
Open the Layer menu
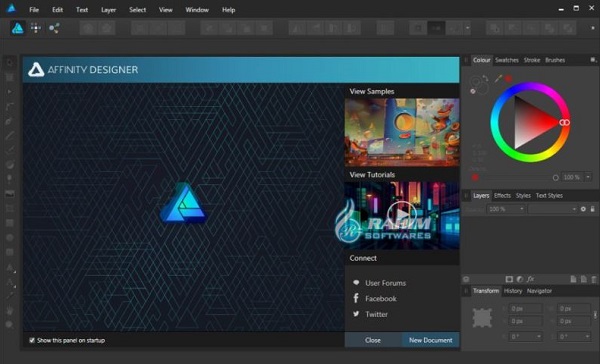point(108,10)
